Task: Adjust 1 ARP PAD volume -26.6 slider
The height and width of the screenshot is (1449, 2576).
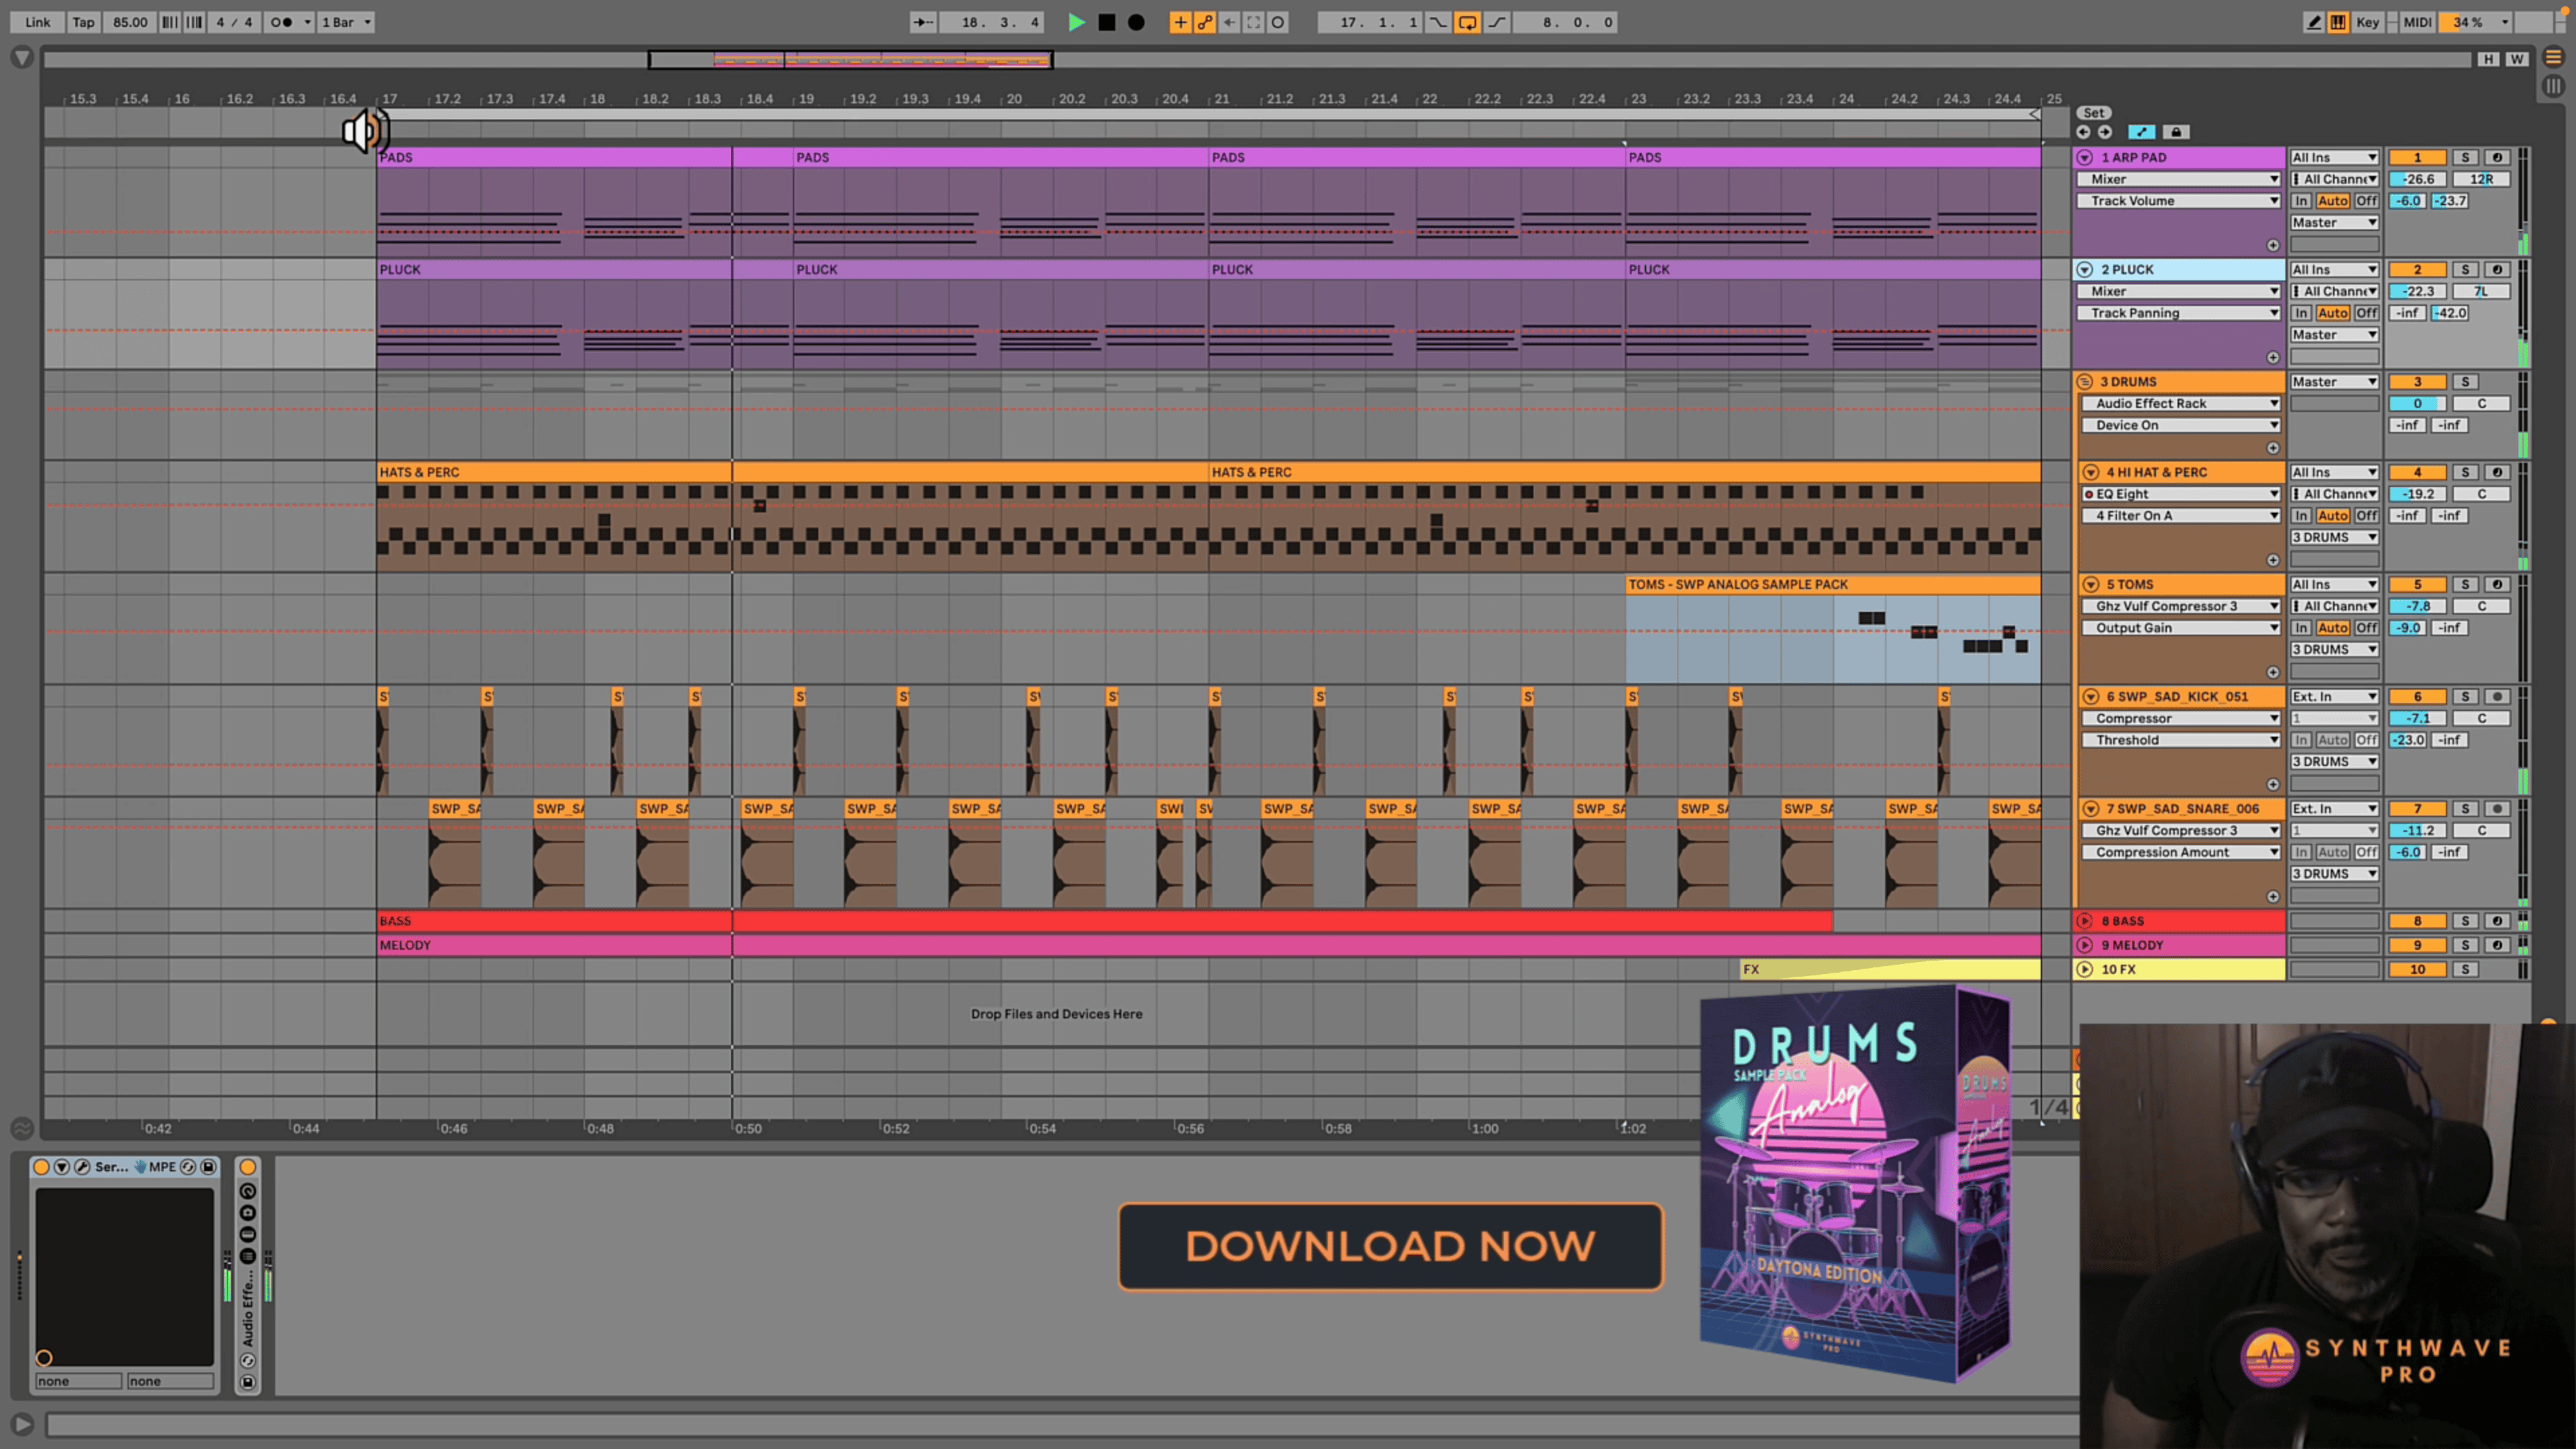Action: click(x=2417, y=179)
